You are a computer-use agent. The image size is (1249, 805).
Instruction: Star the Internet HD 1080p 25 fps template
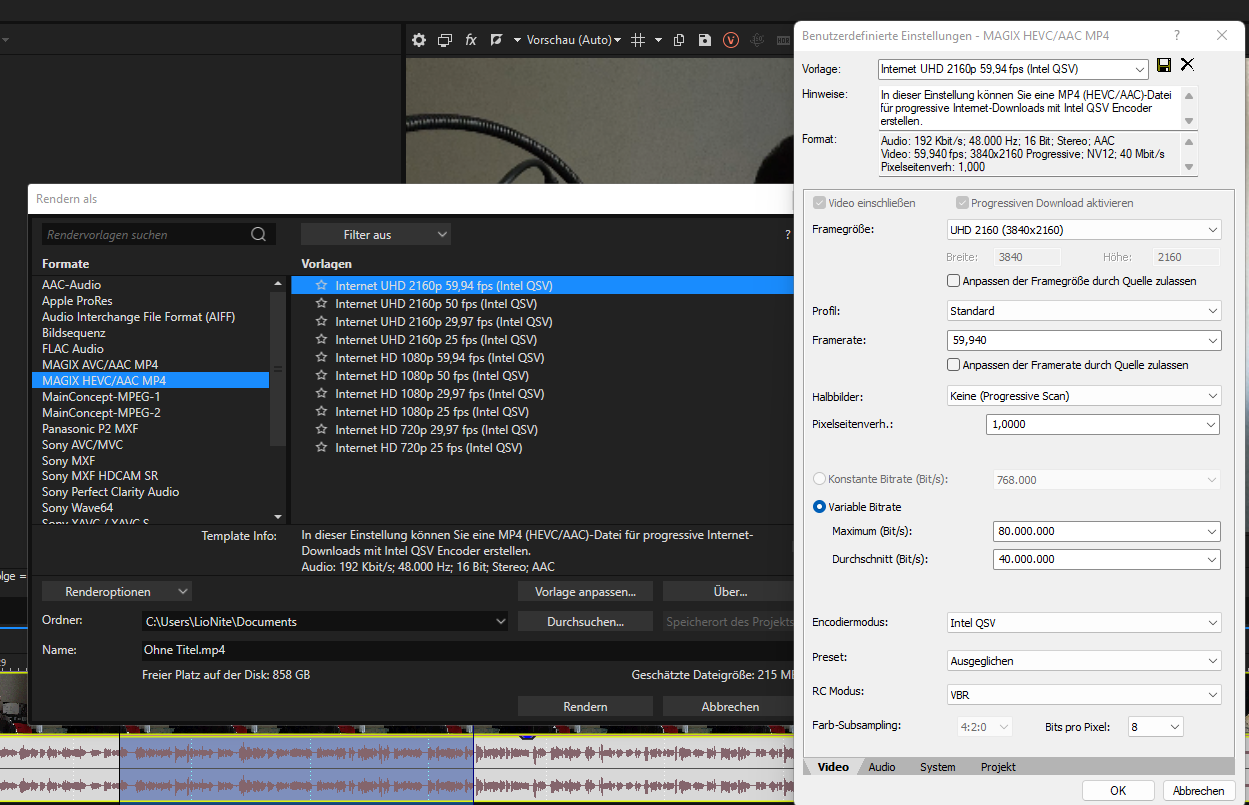321,411
